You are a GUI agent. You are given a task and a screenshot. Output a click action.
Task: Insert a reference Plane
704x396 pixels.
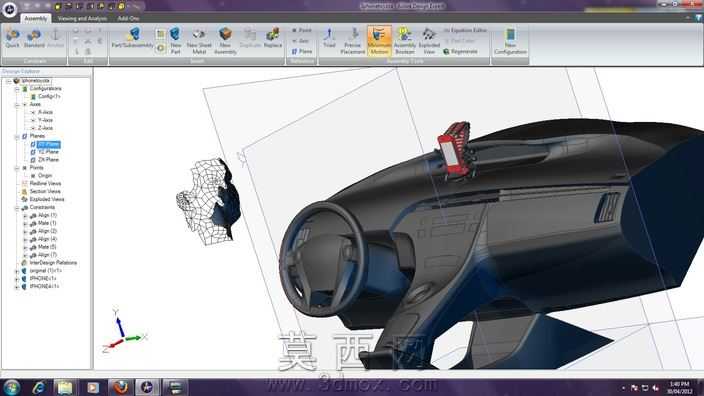302,52
